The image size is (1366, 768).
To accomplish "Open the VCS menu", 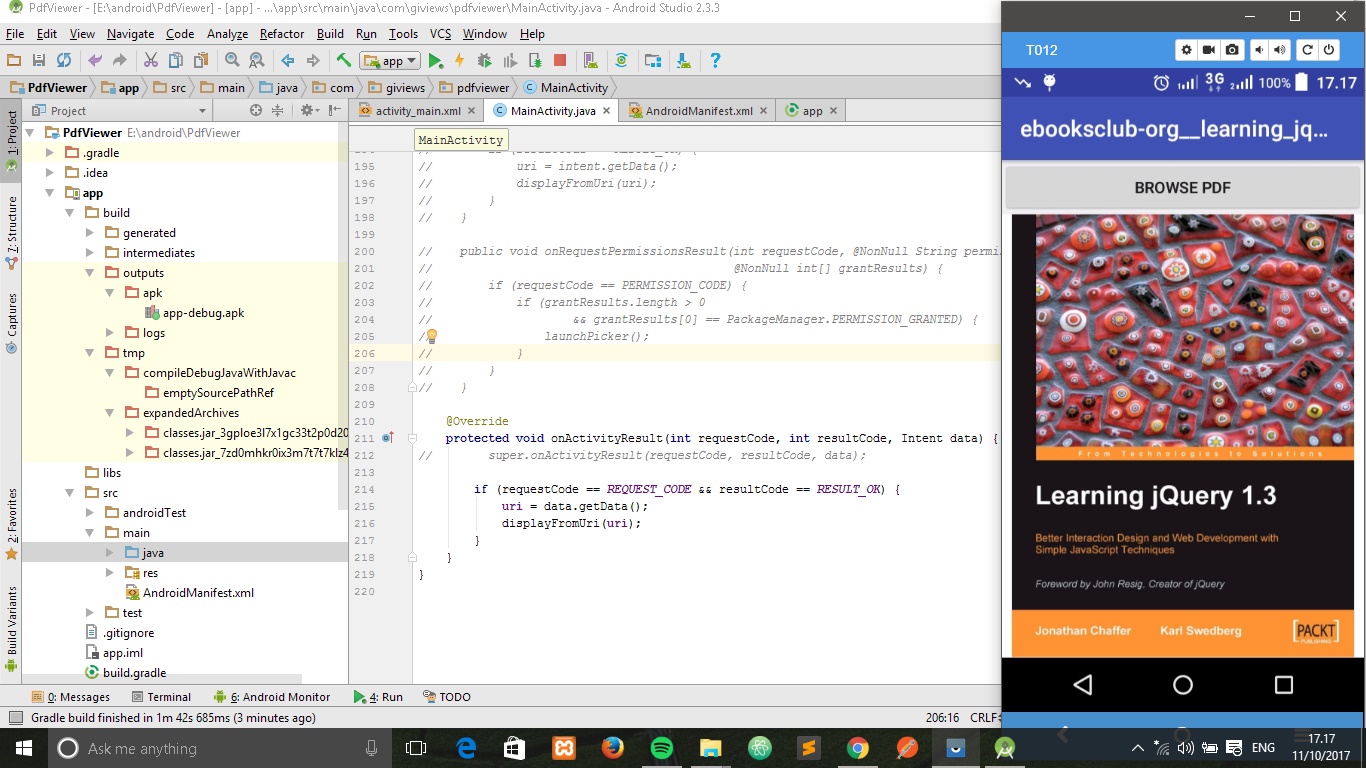I will (x=440, y=34).
